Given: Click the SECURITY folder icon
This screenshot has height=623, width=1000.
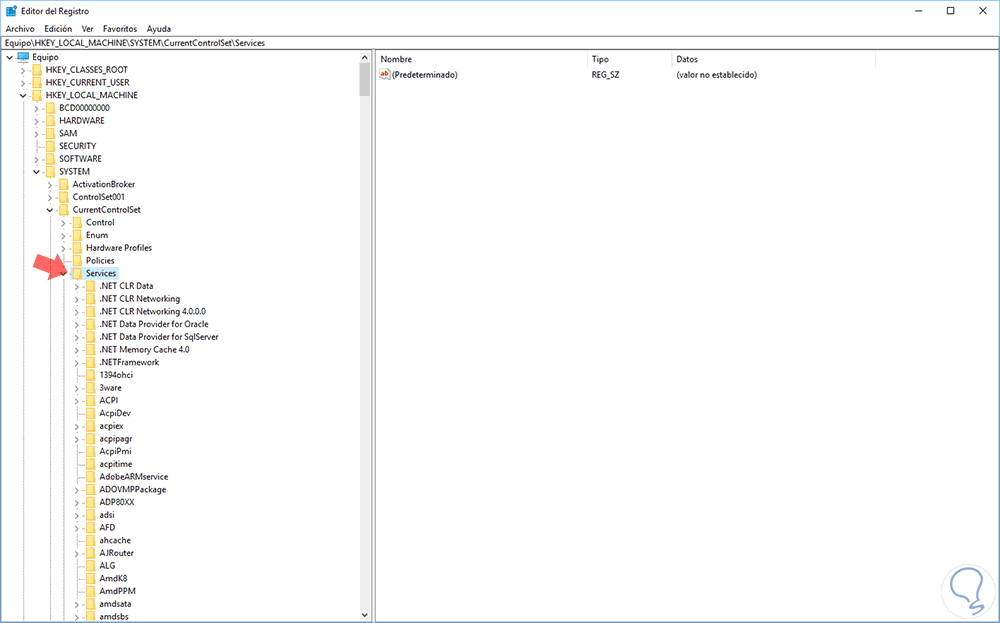Looking at the screenshot, I should tap(50, 146).
